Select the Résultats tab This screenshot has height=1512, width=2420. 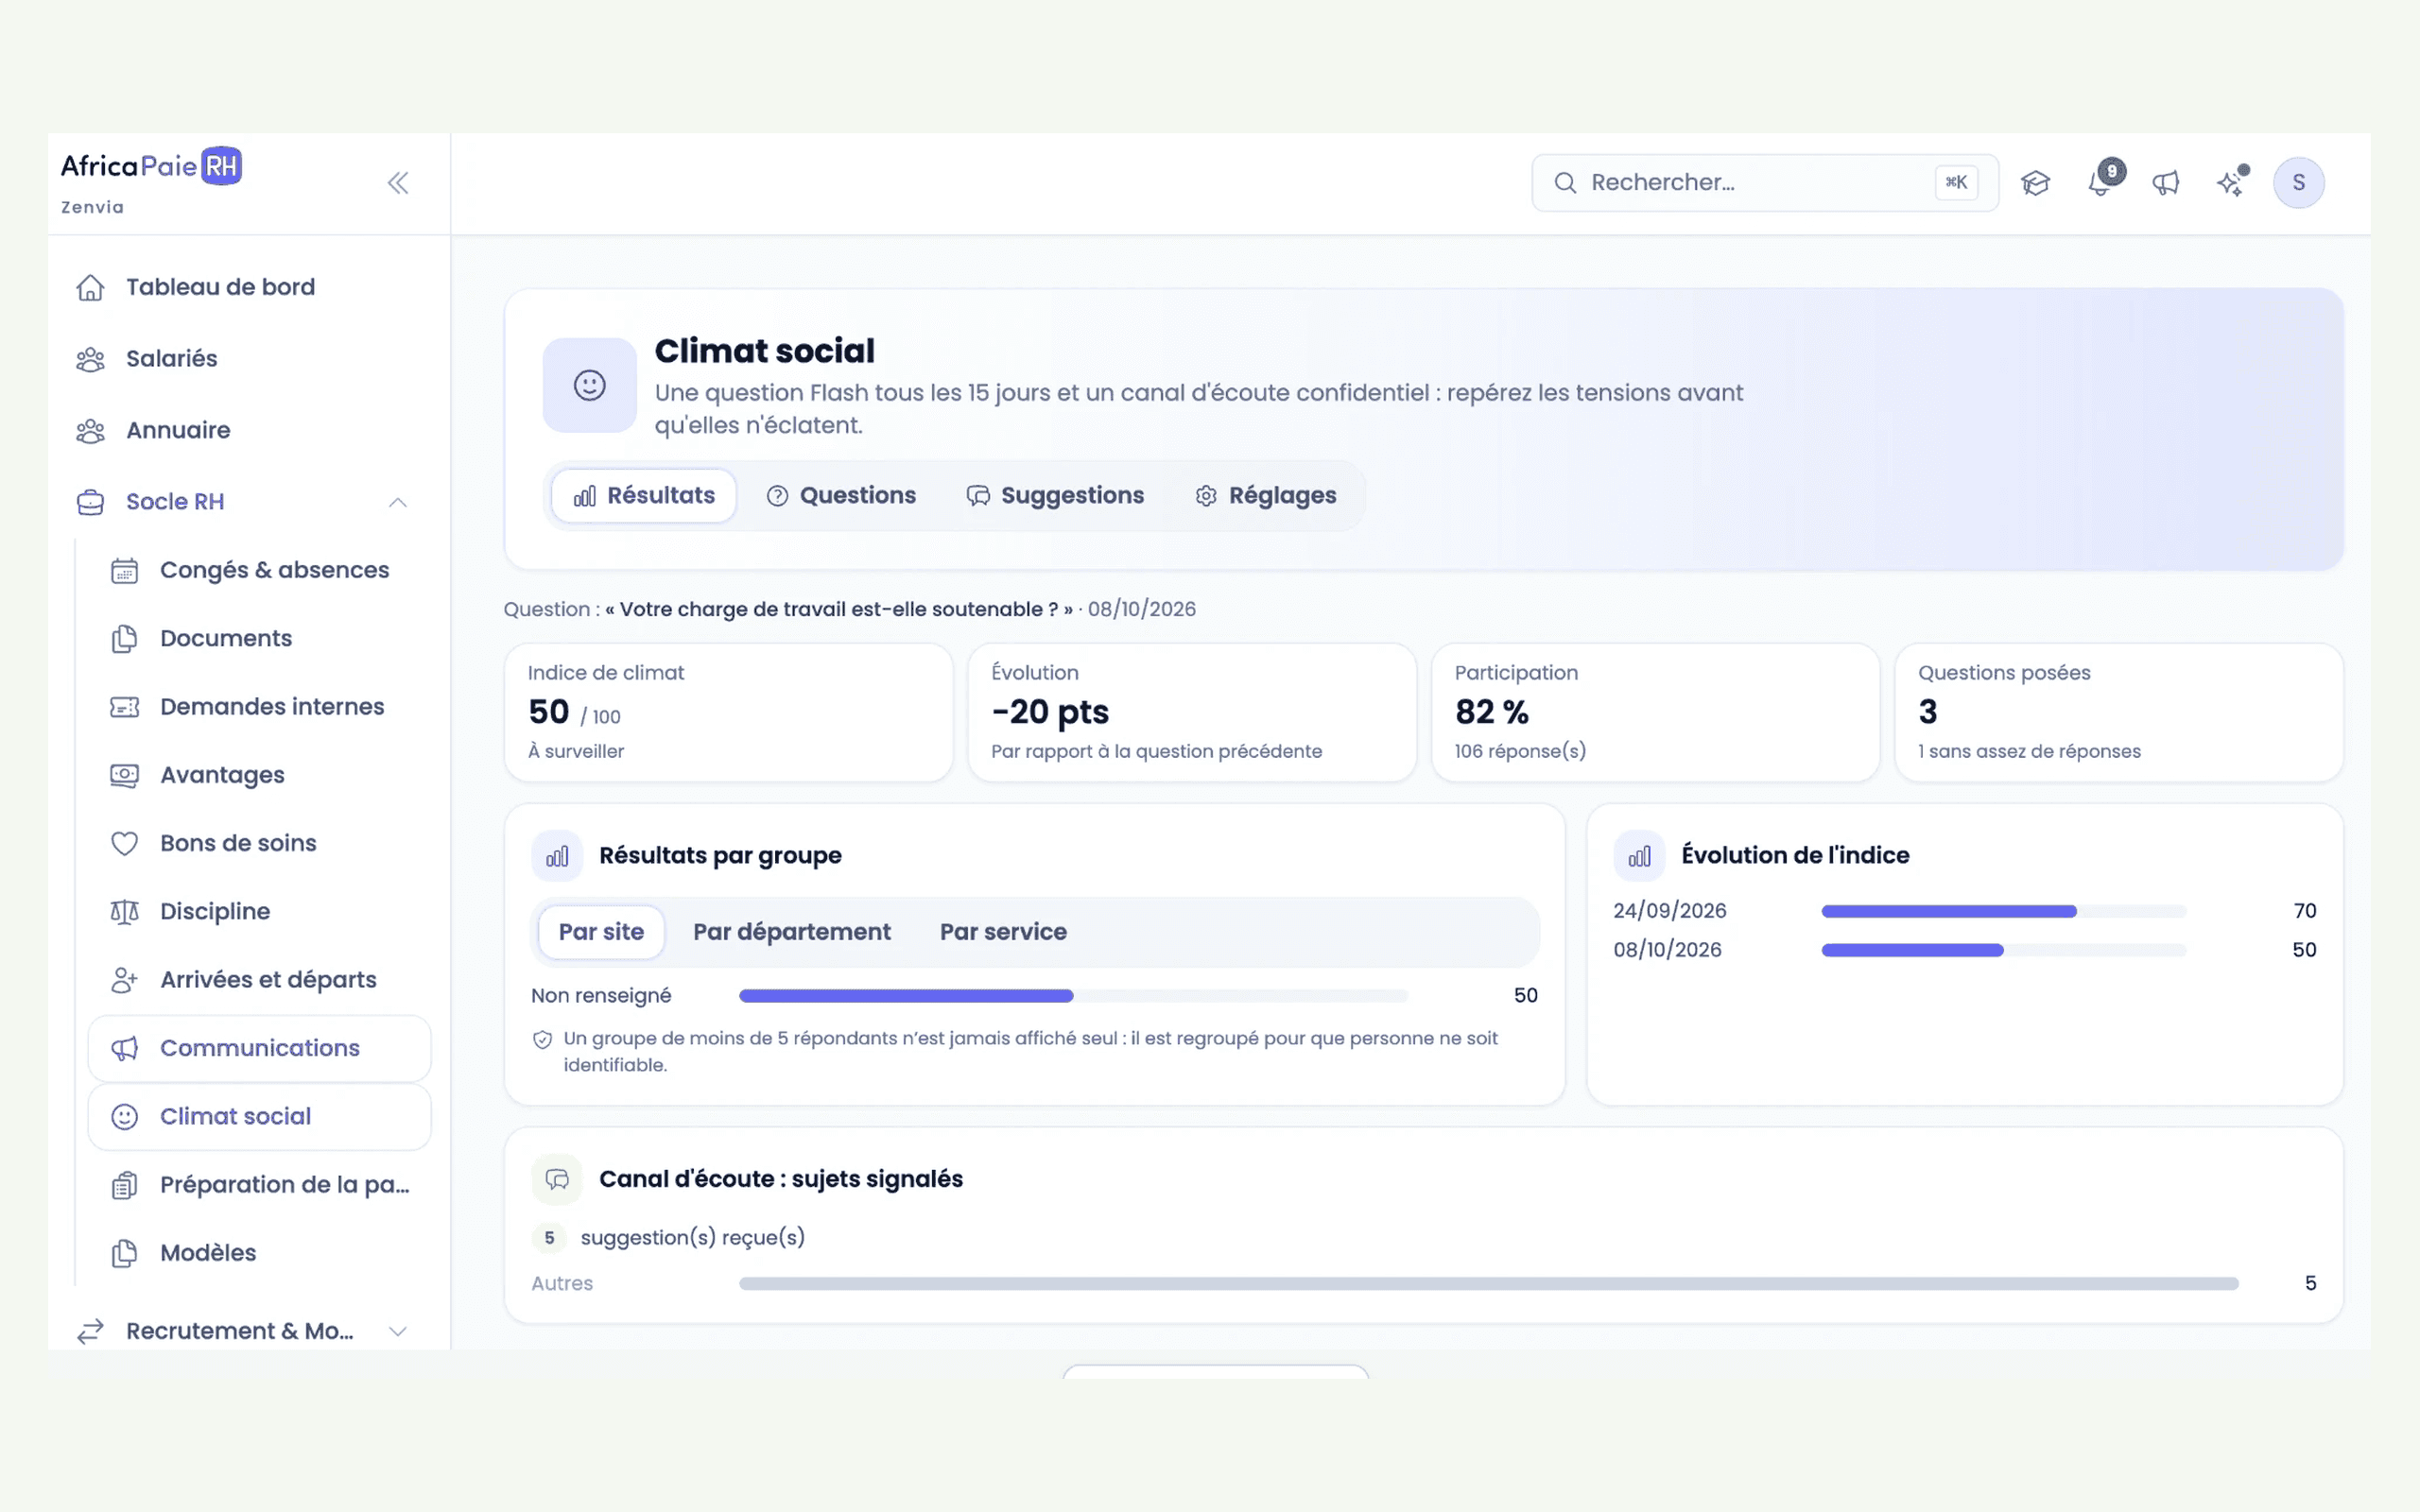pyautogui.click(x=644, y=496)
